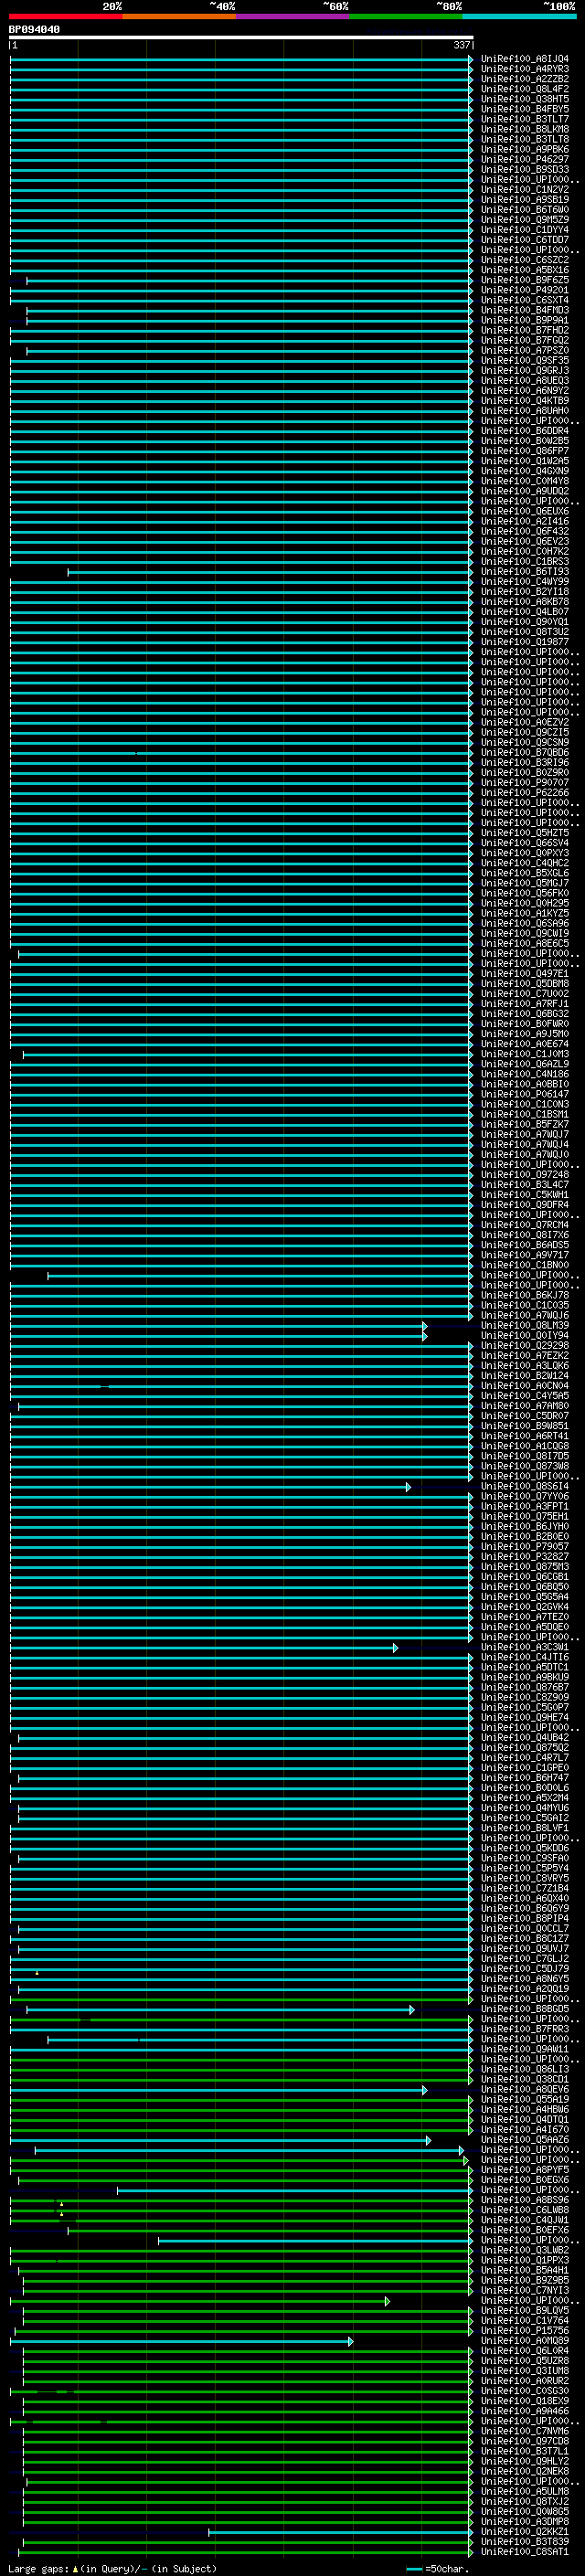Open hit UniRef100_Q19877

(525, 642)
